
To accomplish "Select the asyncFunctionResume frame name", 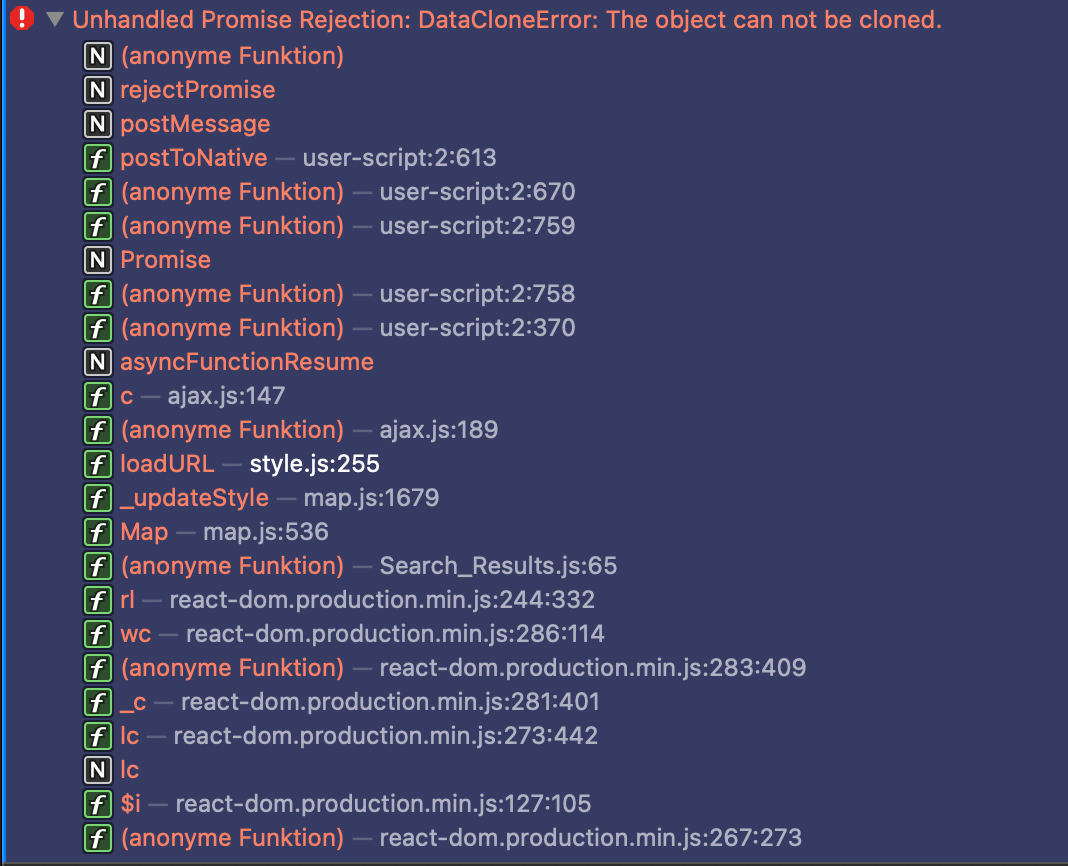I will [247, 362].
